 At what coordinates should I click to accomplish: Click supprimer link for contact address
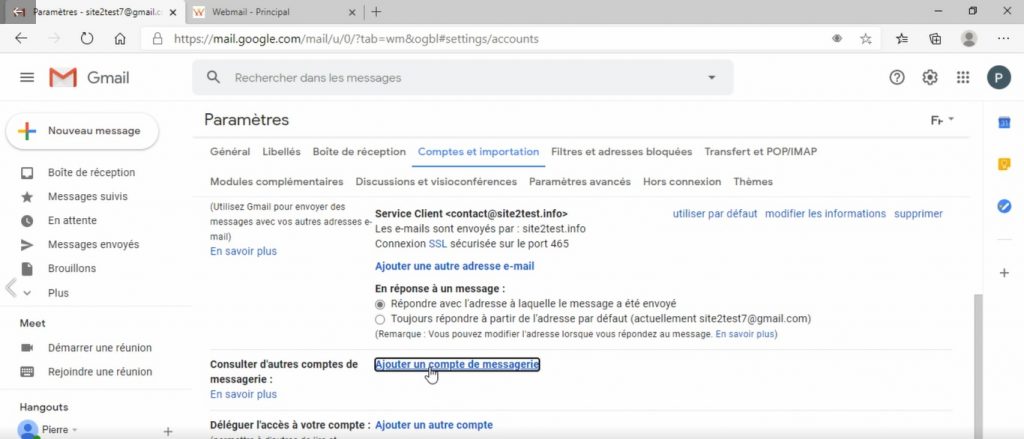(918, 214)
